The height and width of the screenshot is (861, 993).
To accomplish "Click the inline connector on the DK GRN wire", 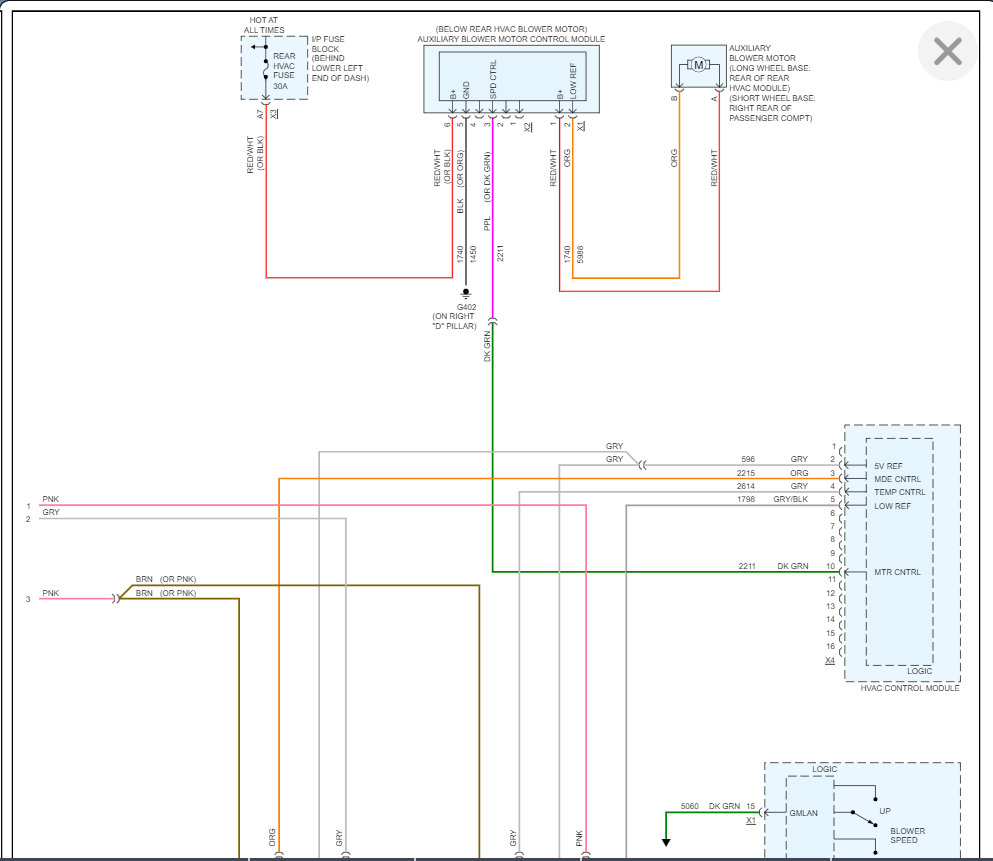I will (493, 323).
